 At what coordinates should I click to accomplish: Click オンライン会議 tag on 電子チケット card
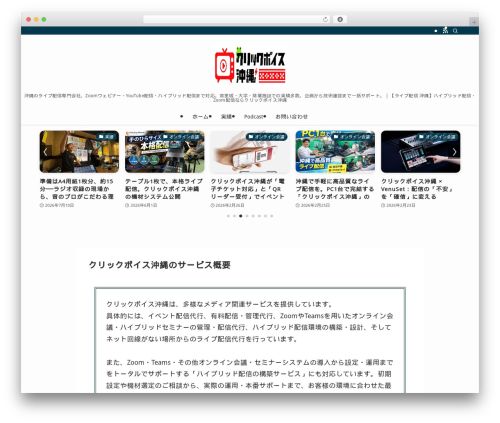(267, 137)
